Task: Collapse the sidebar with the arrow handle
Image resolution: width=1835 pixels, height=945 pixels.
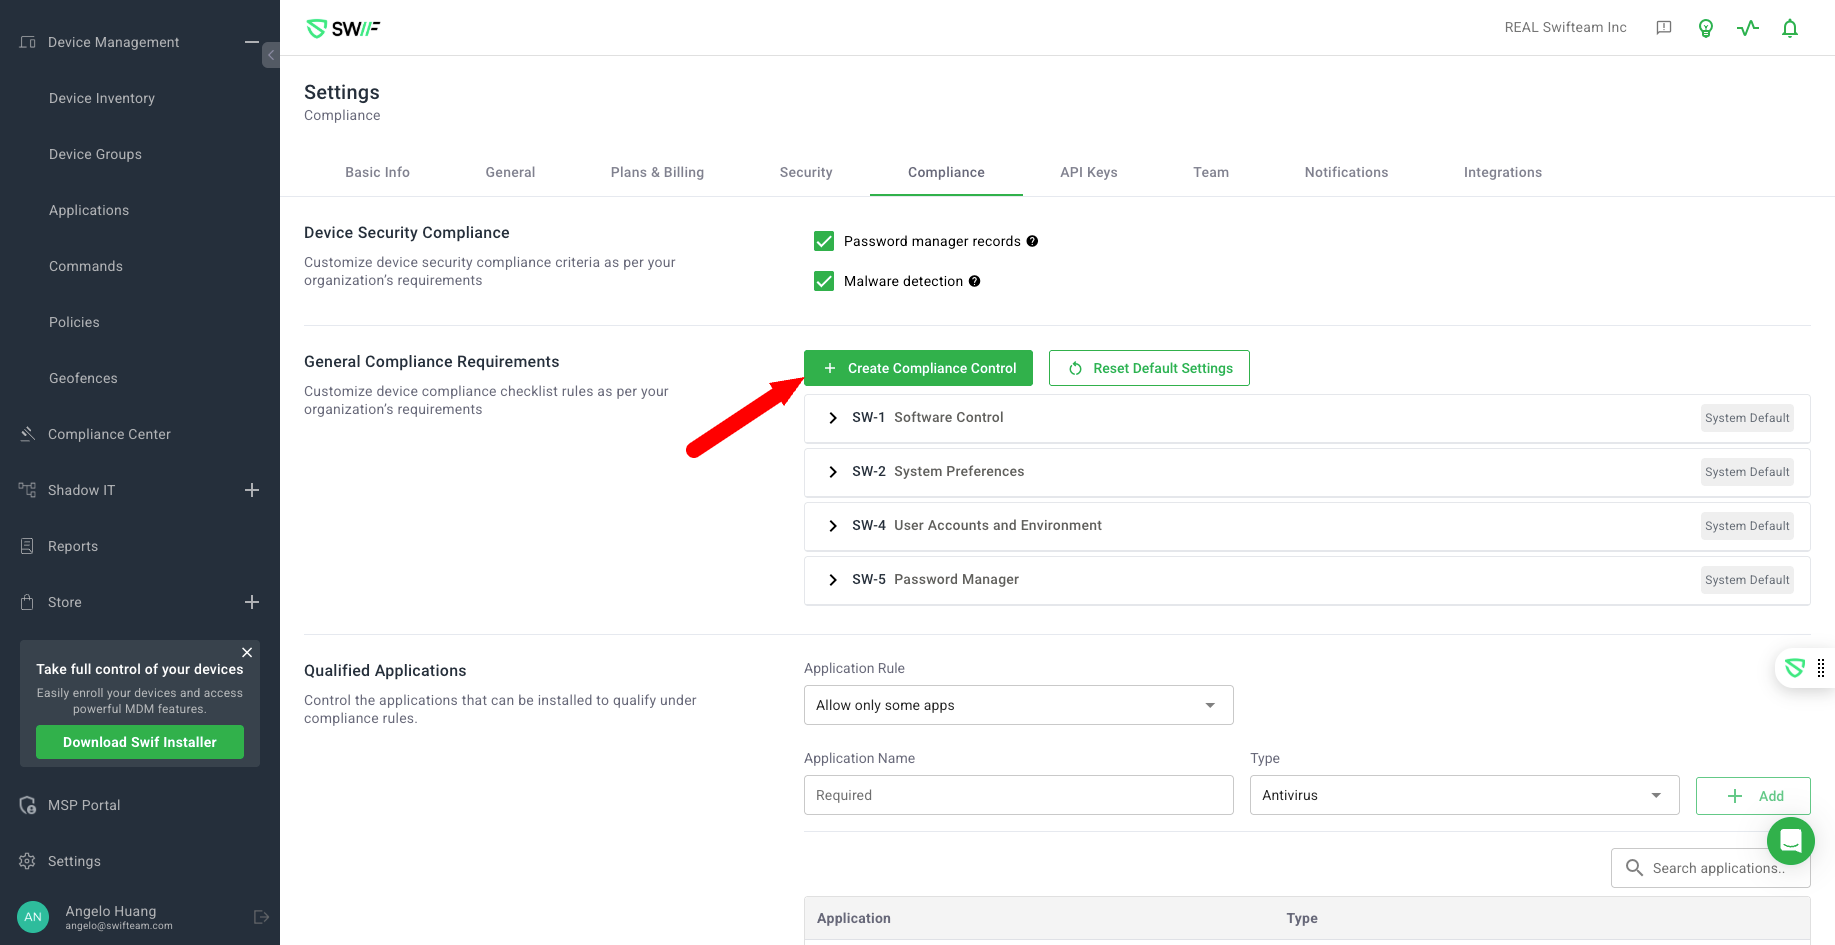Action: [x=270, y=55]
